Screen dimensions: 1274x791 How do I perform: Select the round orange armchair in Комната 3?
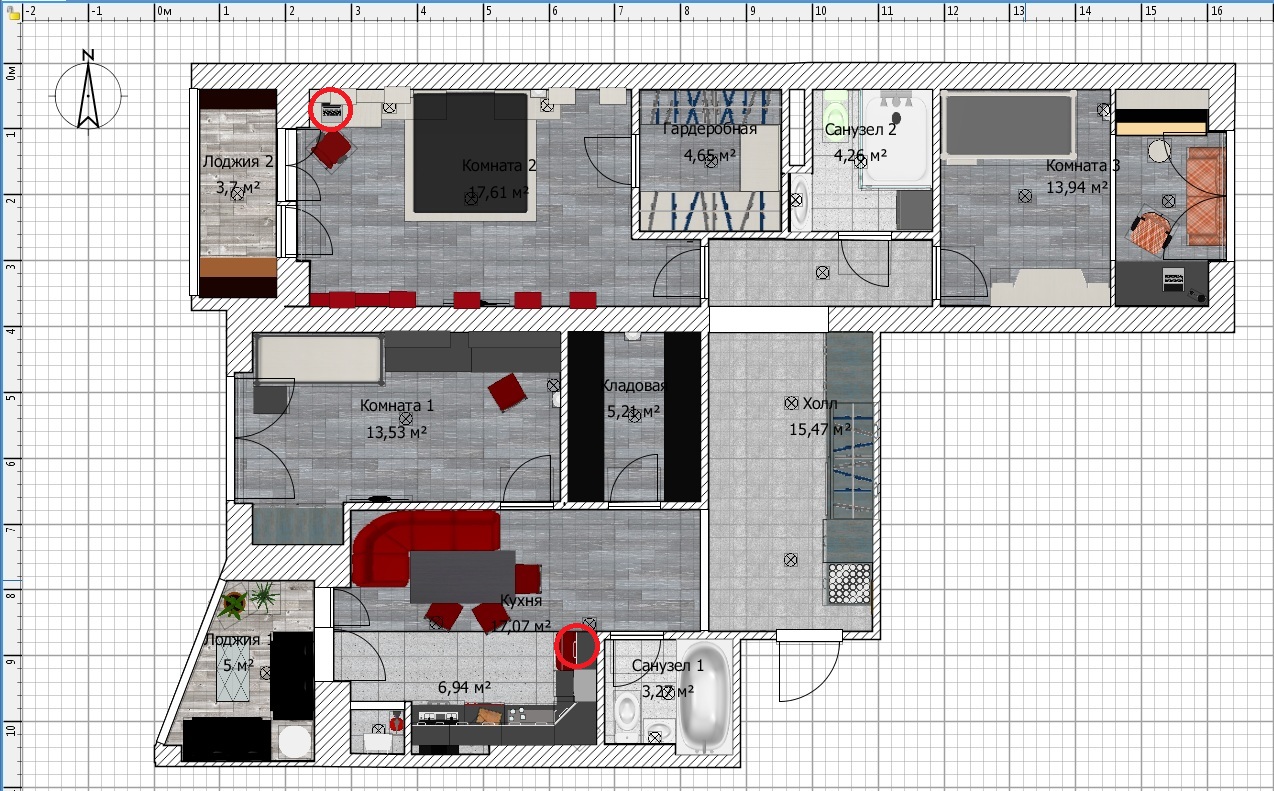point(1151,233)
